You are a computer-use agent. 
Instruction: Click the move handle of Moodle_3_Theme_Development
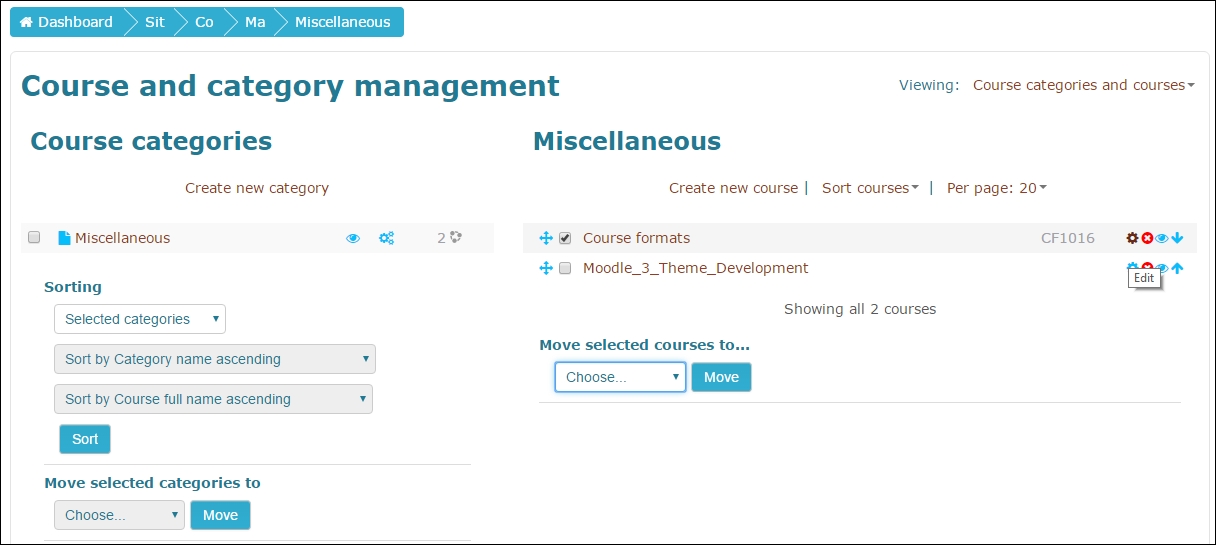(546, 268)
